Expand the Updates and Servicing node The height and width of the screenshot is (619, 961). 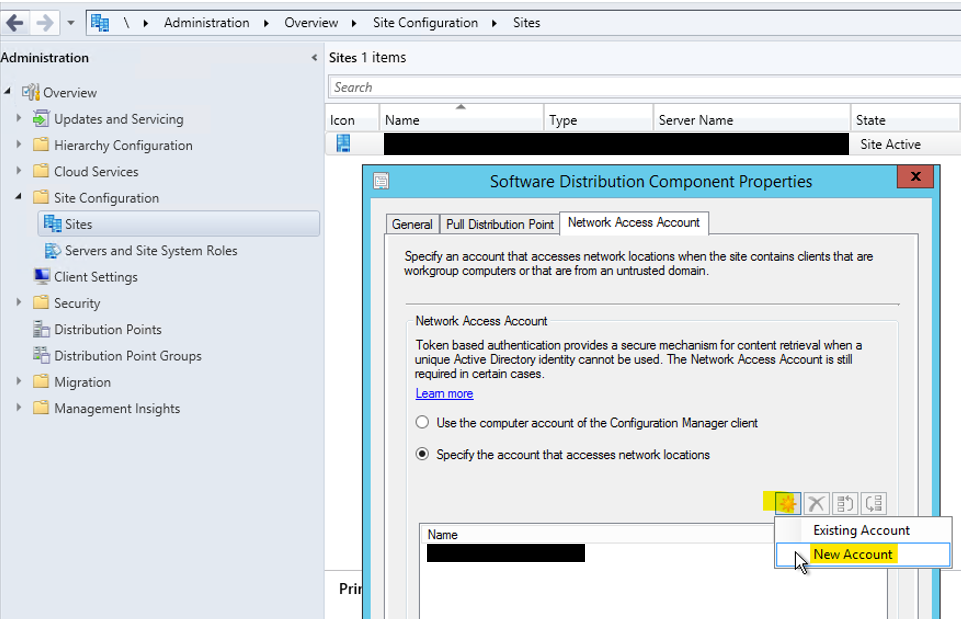point(18,118)
